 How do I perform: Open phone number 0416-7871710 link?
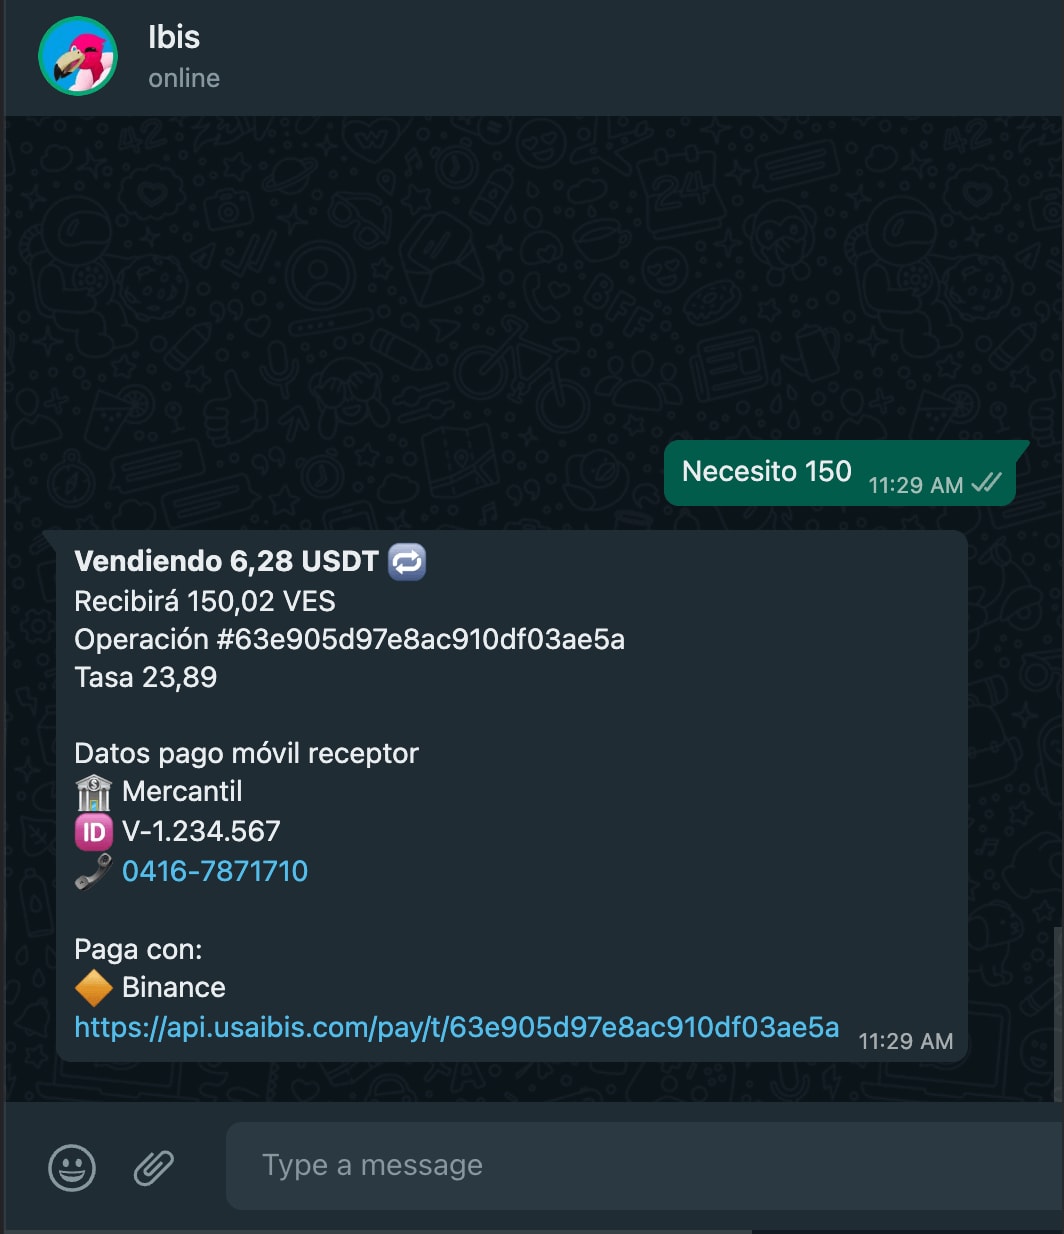click(x=215, y=871)
